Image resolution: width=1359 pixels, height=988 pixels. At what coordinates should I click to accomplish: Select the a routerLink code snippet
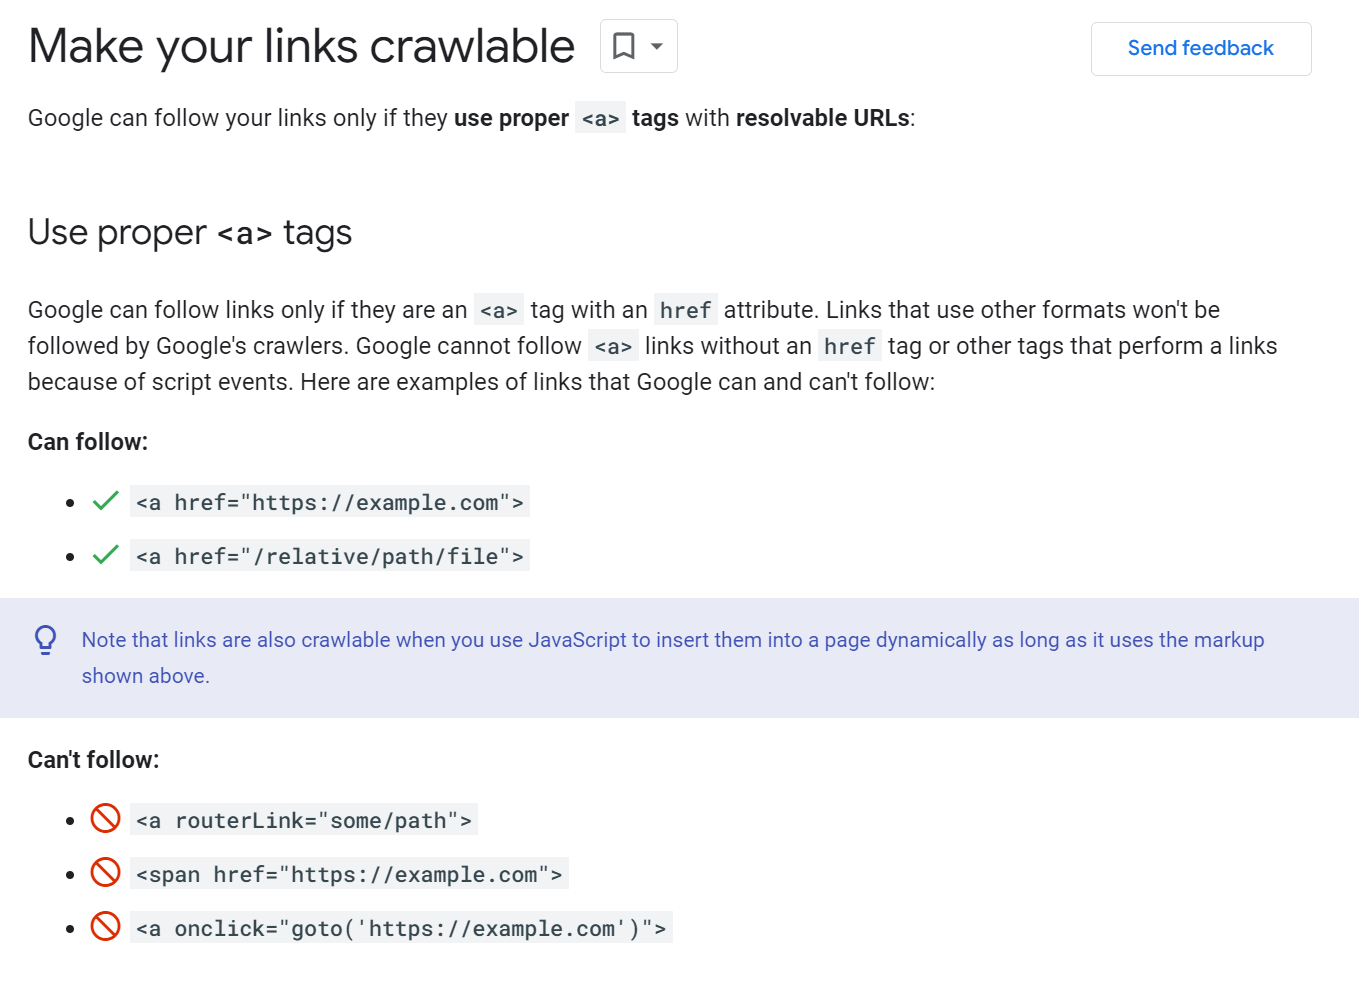coord(304,819)
